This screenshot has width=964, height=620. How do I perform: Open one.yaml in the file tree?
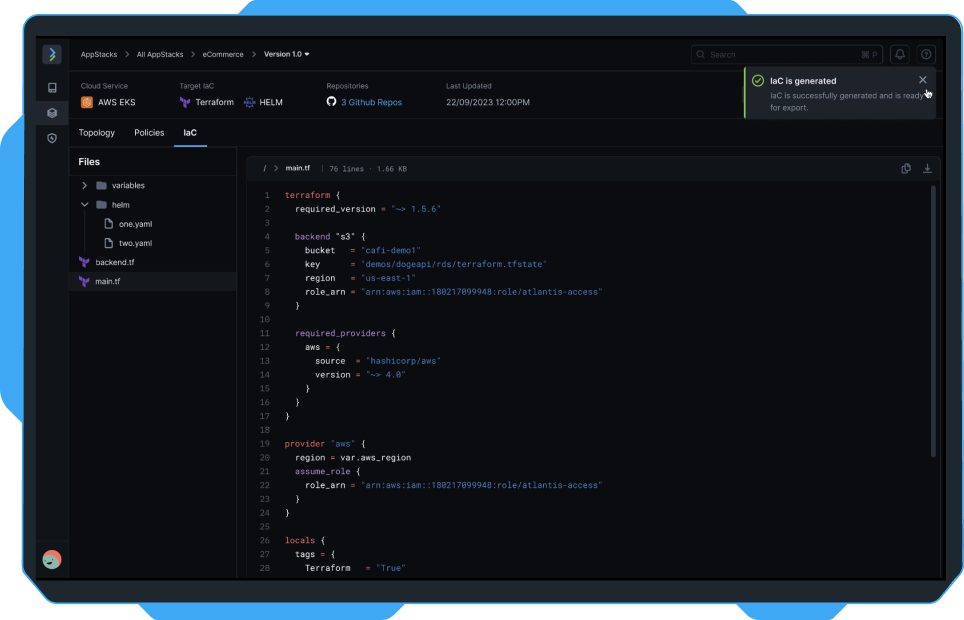(135, 224)
